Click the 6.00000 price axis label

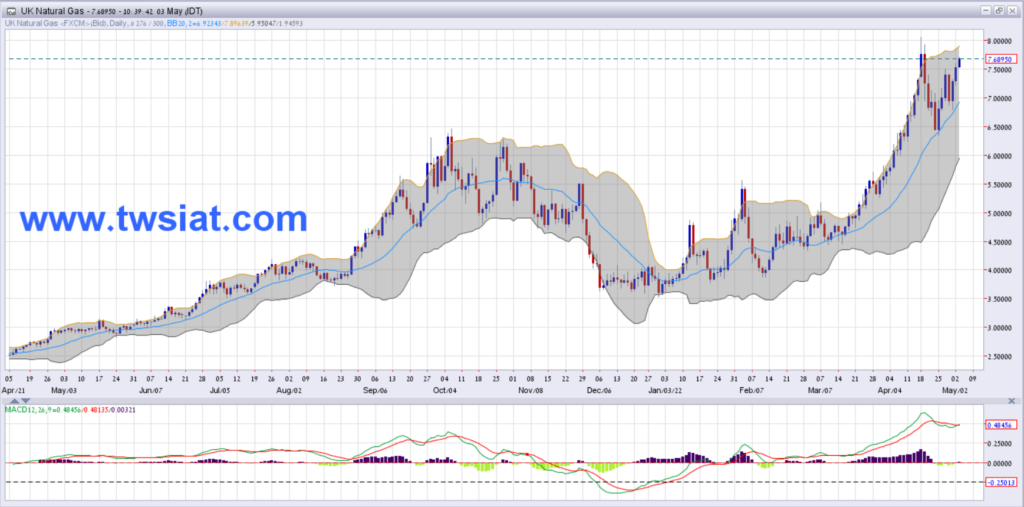tap(999, 155)
